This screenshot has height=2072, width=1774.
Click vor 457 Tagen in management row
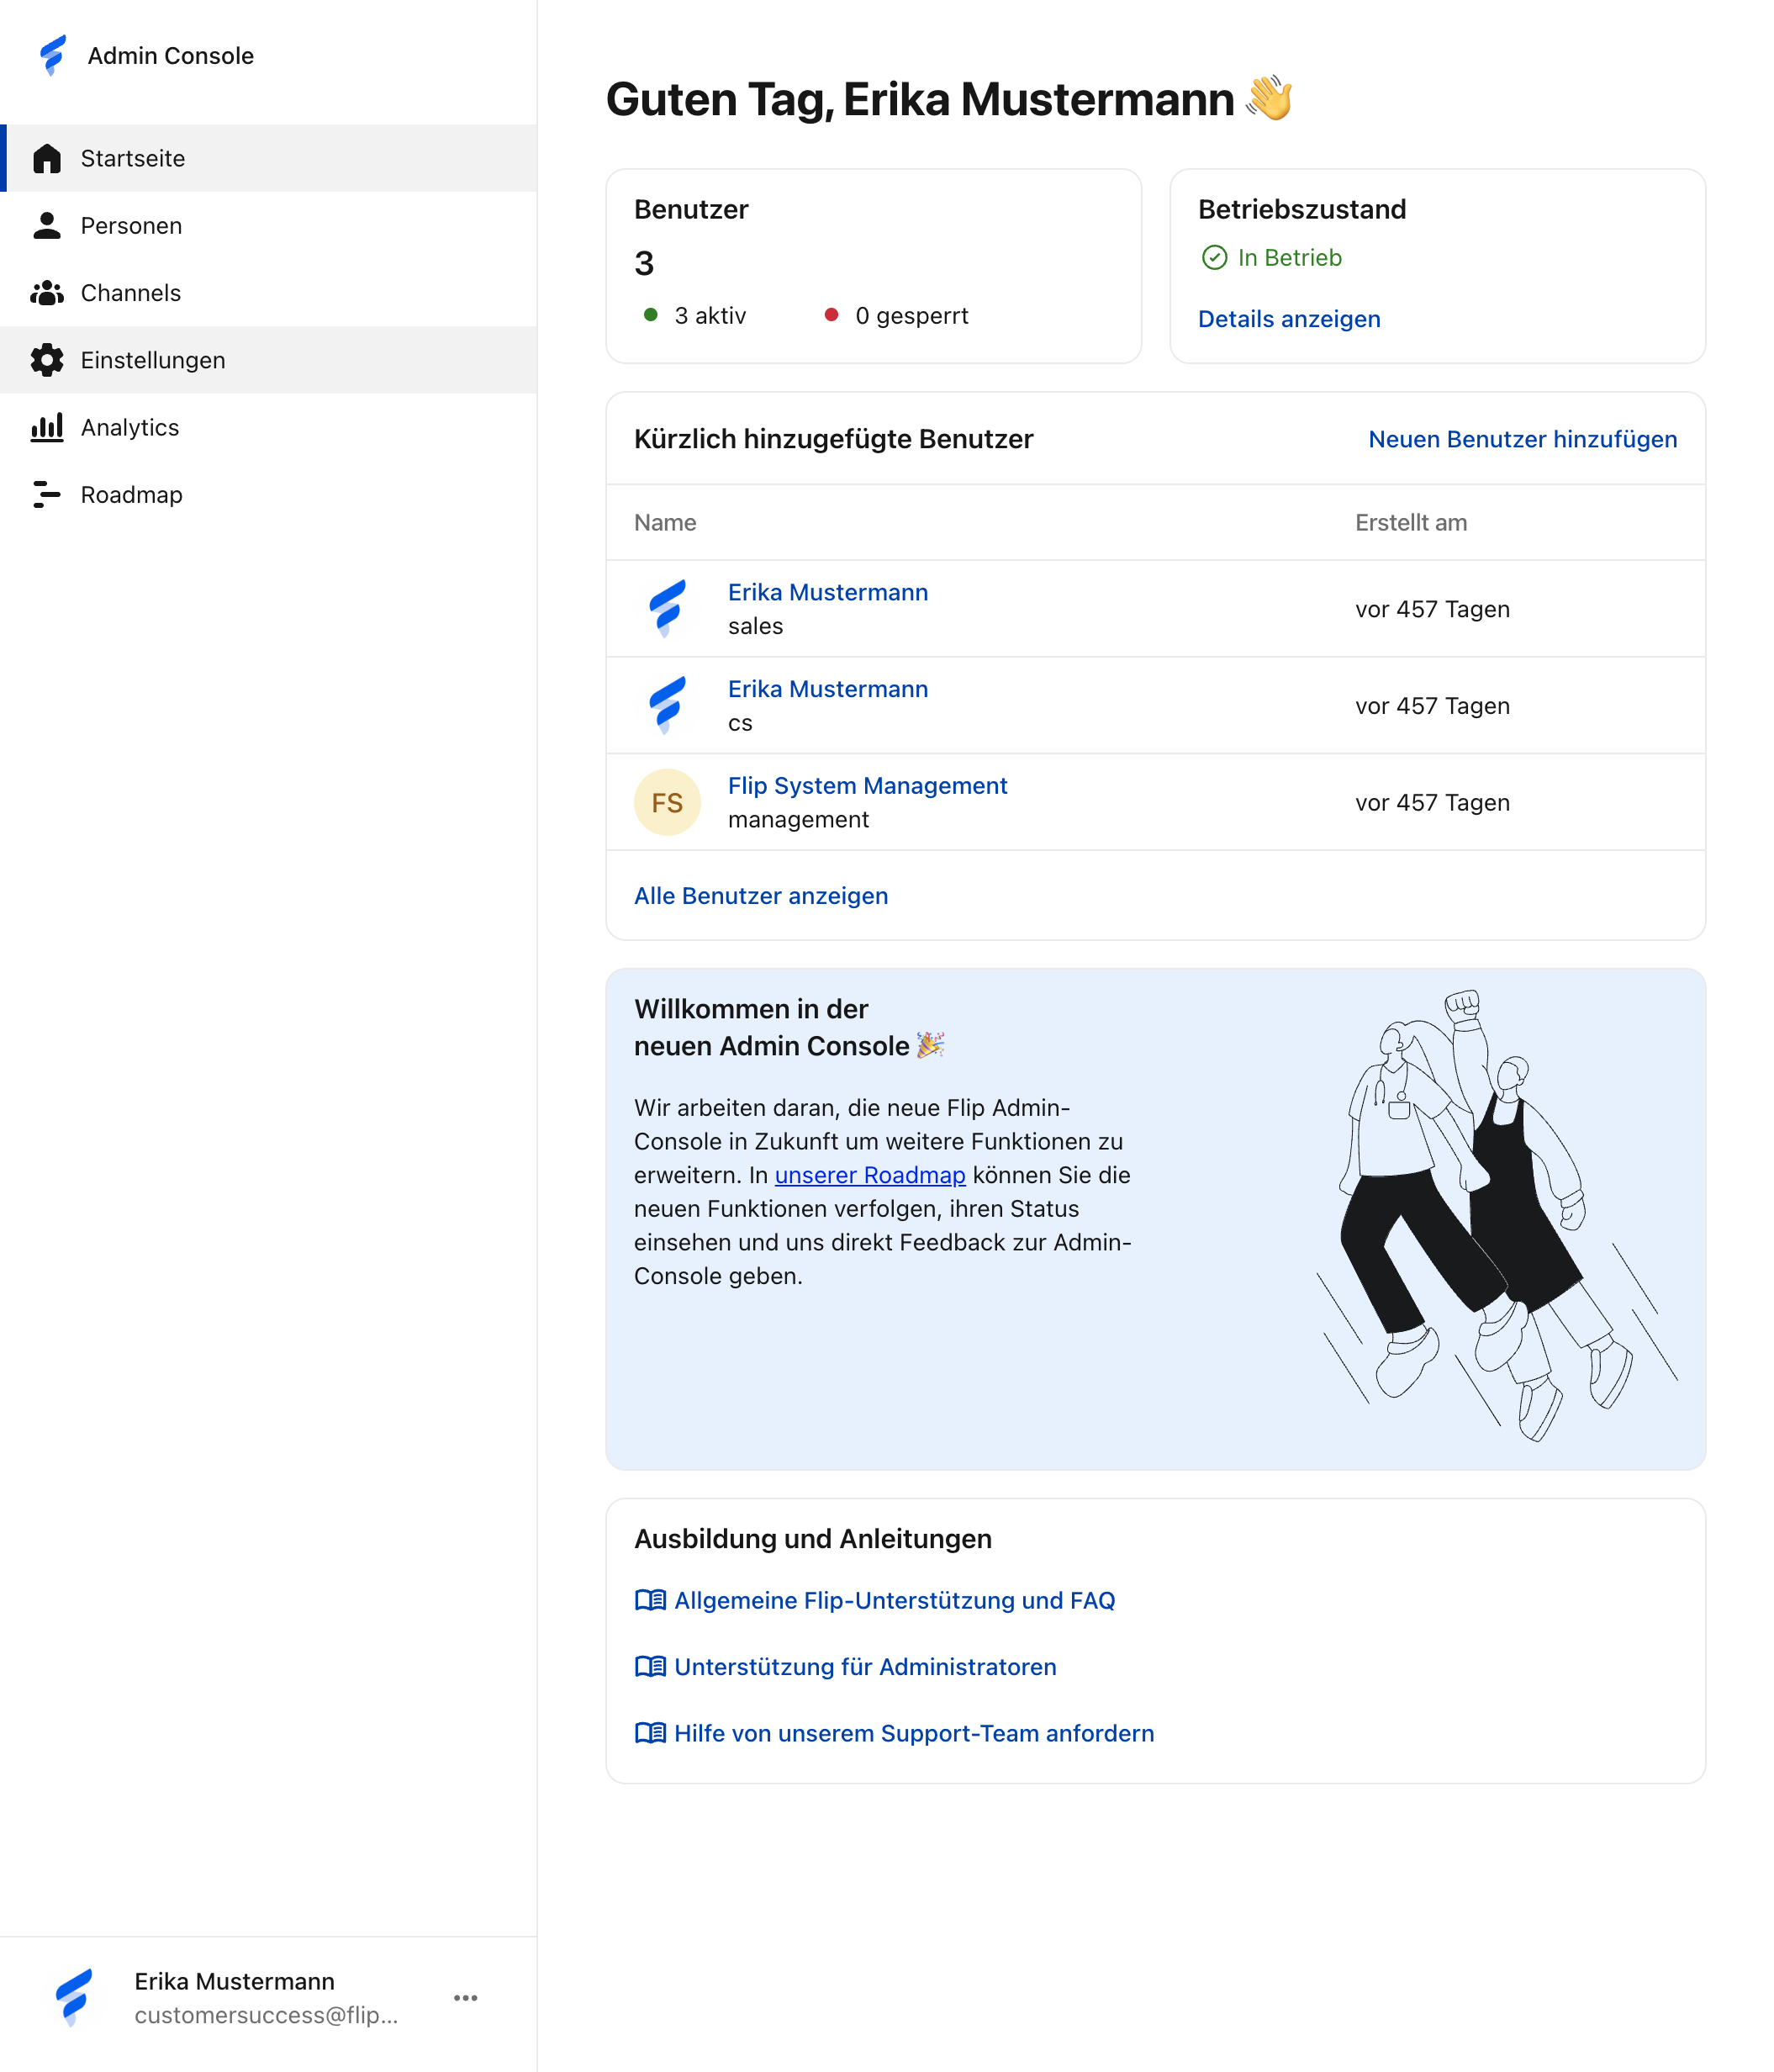1432,803
